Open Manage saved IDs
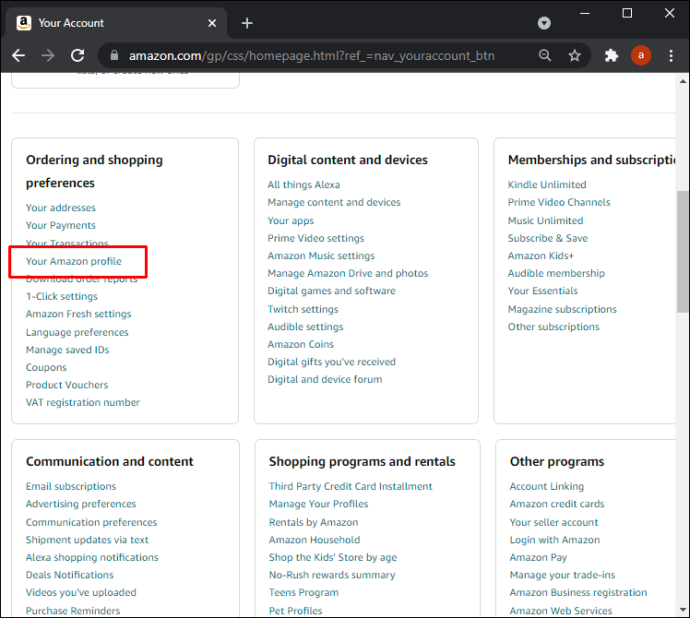 coord(67,350)
